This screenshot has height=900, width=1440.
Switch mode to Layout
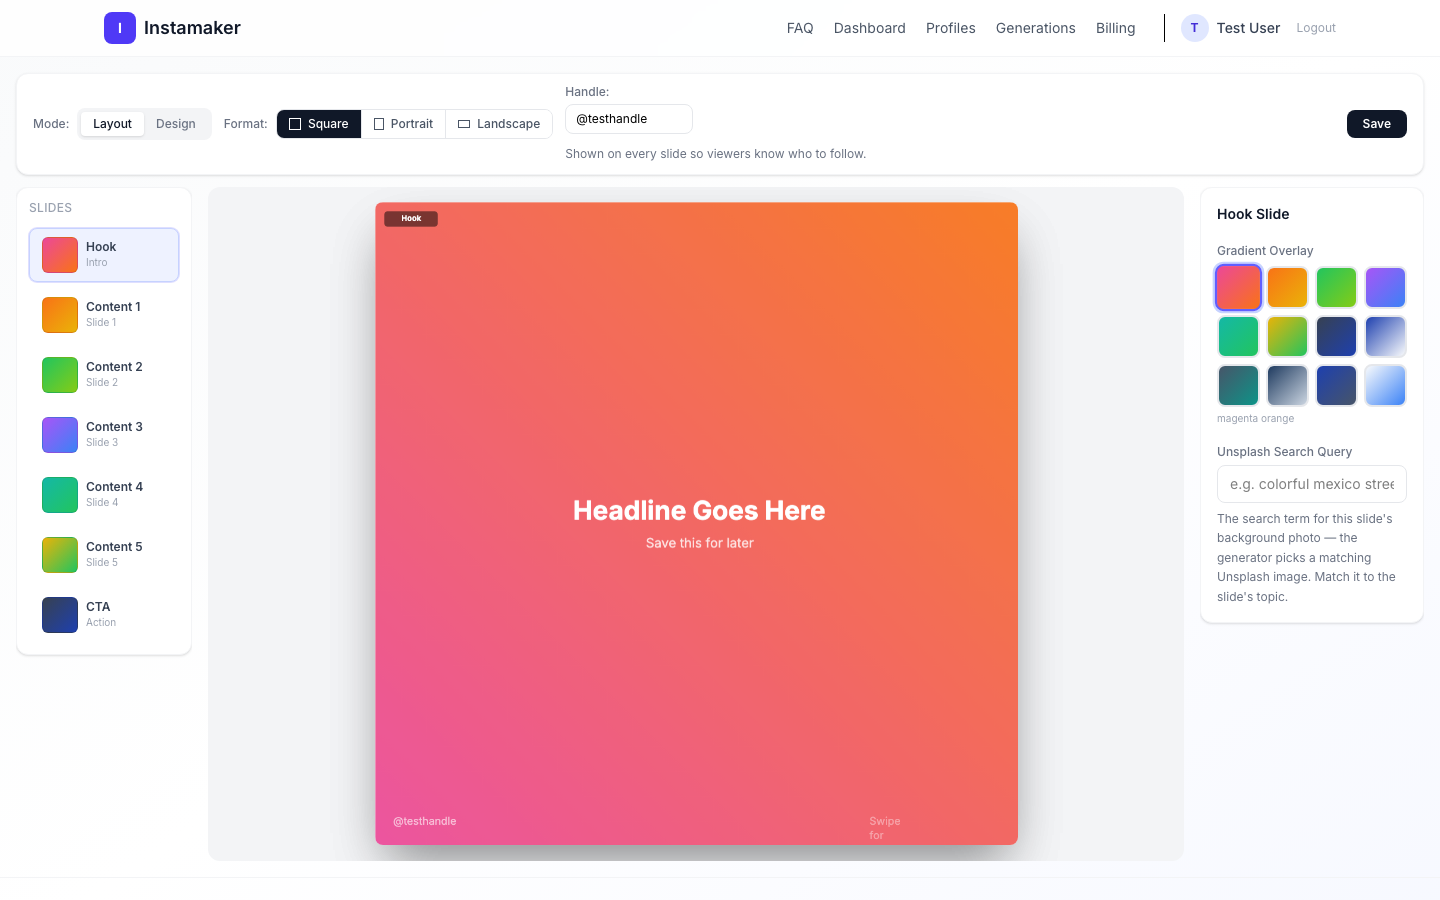(x=112, y=124)
